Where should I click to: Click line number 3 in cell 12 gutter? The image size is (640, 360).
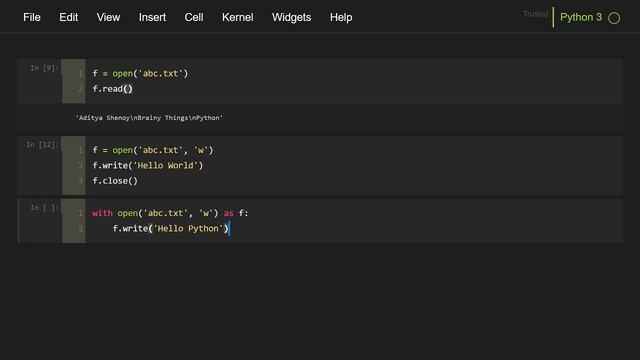click(x=80, y=181)
